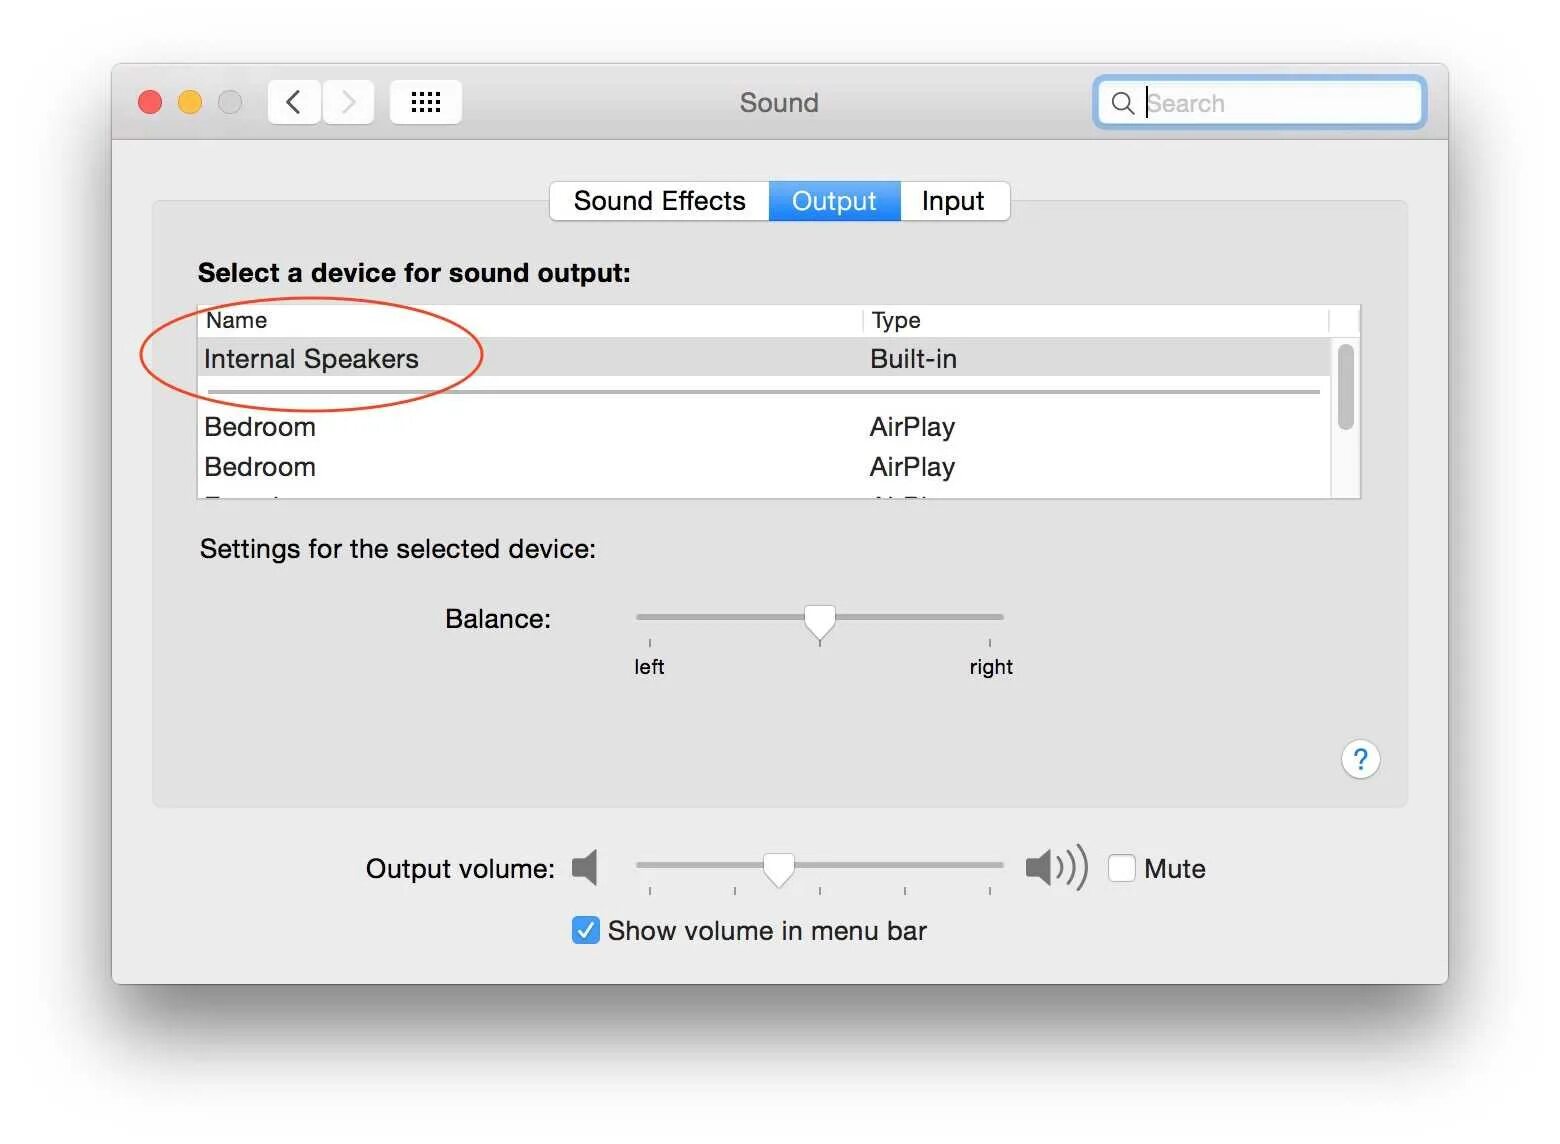Switch to the Input tab
The image size is (1560, 1144).
(952, 200)
